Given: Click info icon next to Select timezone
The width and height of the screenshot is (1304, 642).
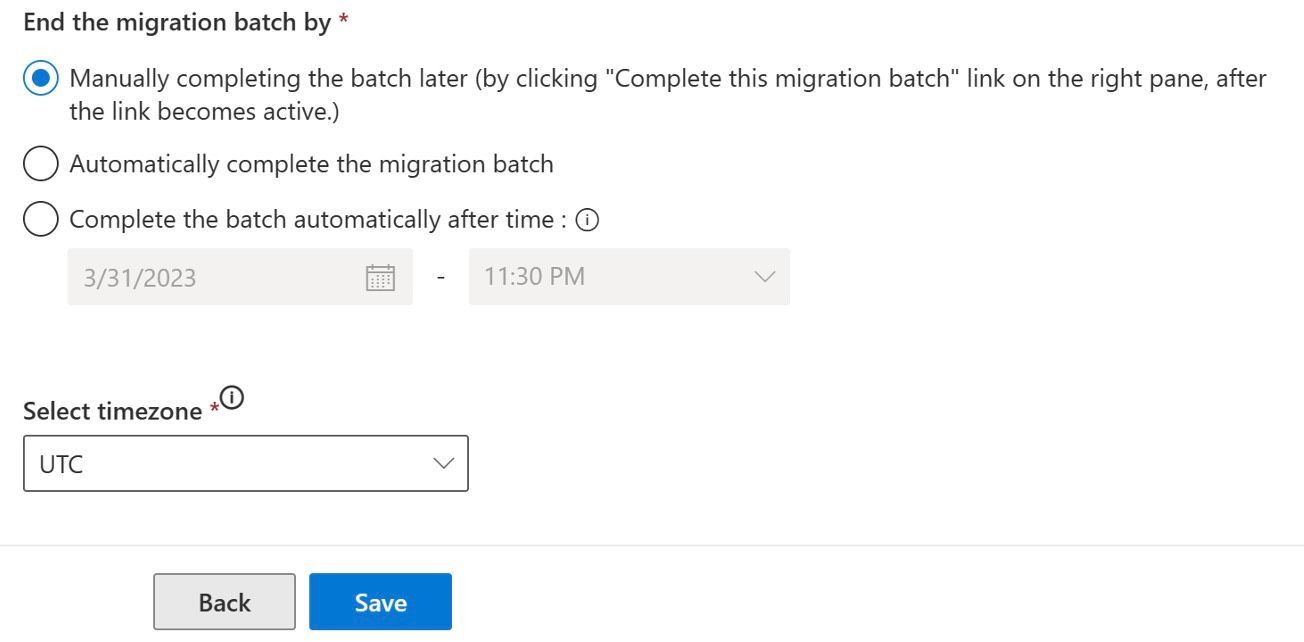Looking at the screenshot, I should 231,398.
